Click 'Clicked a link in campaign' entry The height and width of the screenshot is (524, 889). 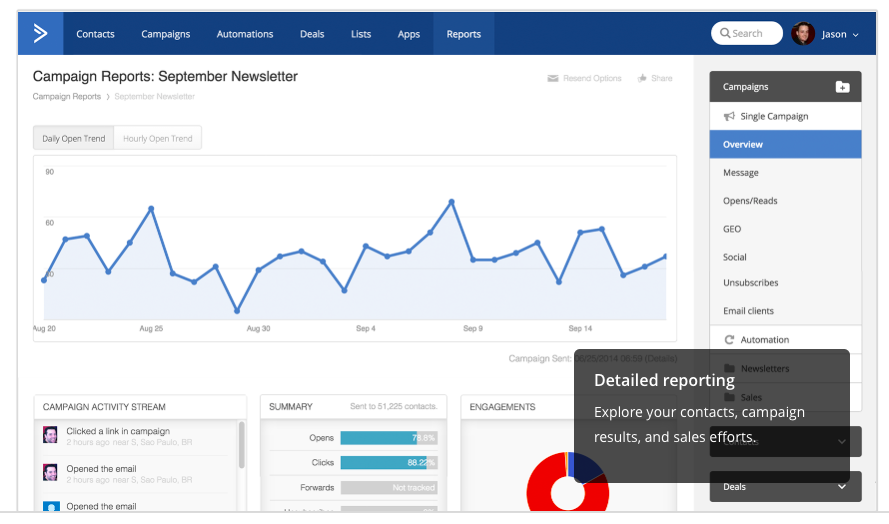click(118, 431)
